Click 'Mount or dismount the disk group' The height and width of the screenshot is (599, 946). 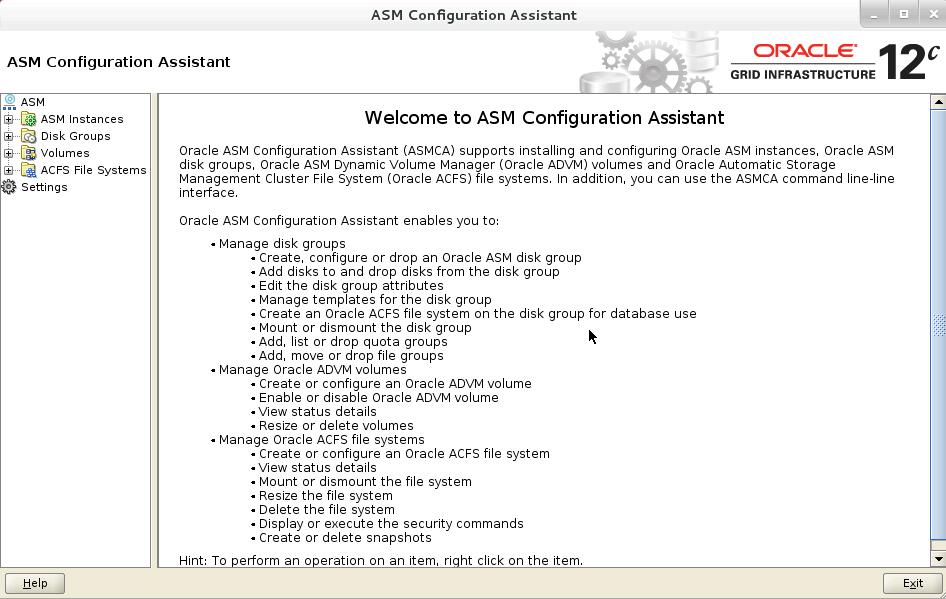[x=365, y=328]
